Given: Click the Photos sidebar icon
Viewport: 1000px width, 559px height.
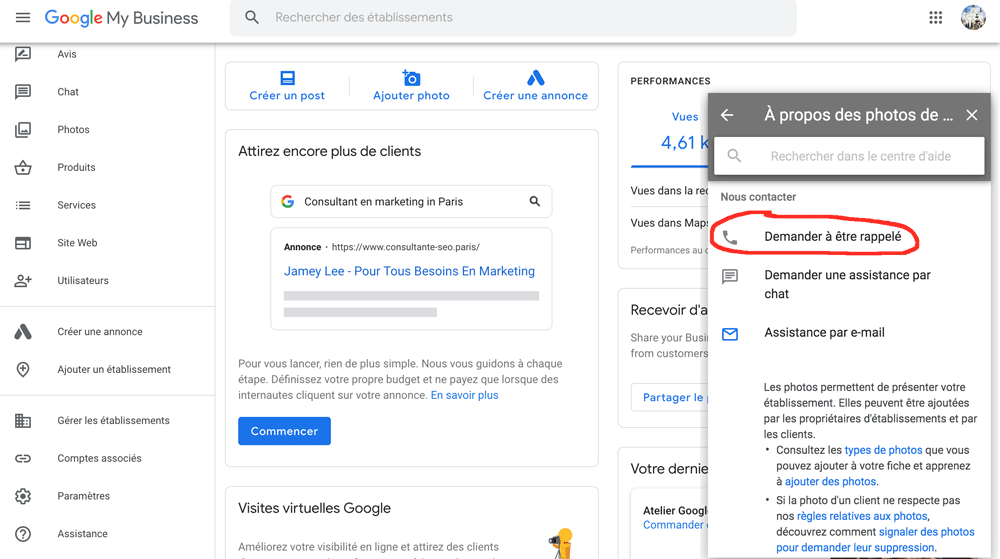Looking at the screenshot, I should coord(23,129).
